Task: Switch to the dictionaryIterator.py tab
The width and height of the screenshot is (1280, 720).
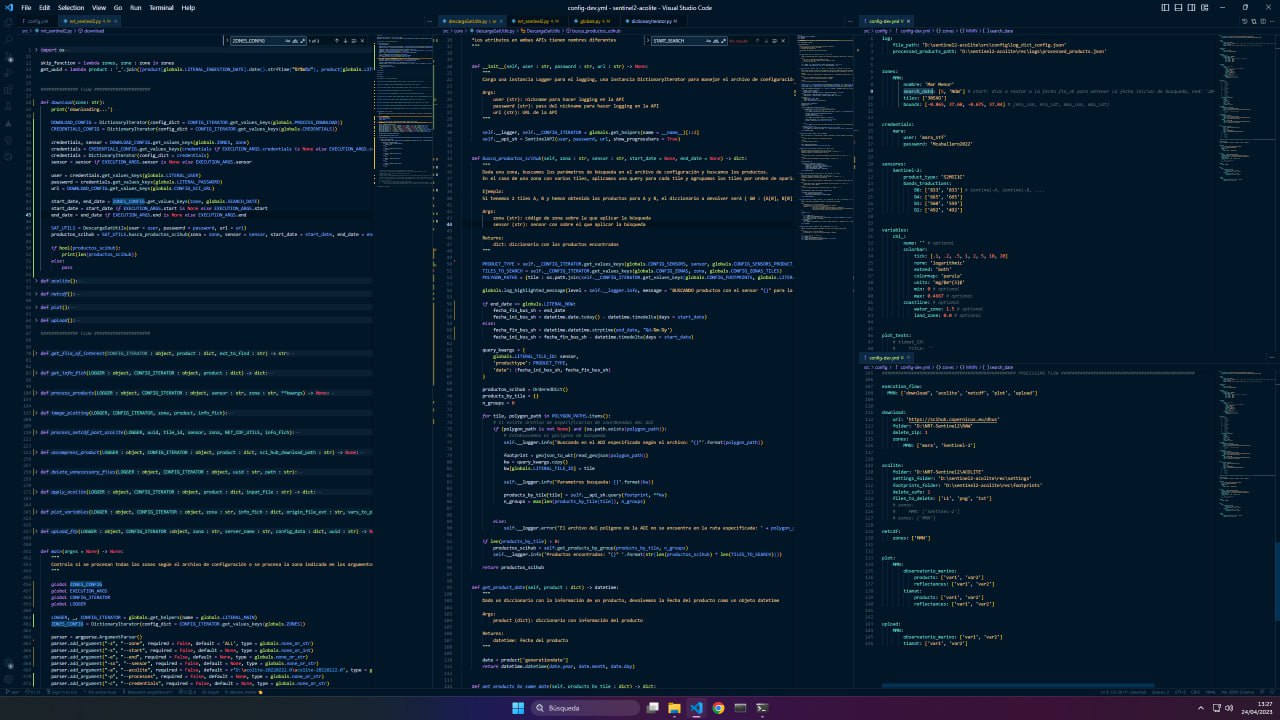Action: (x=651, y=21)
